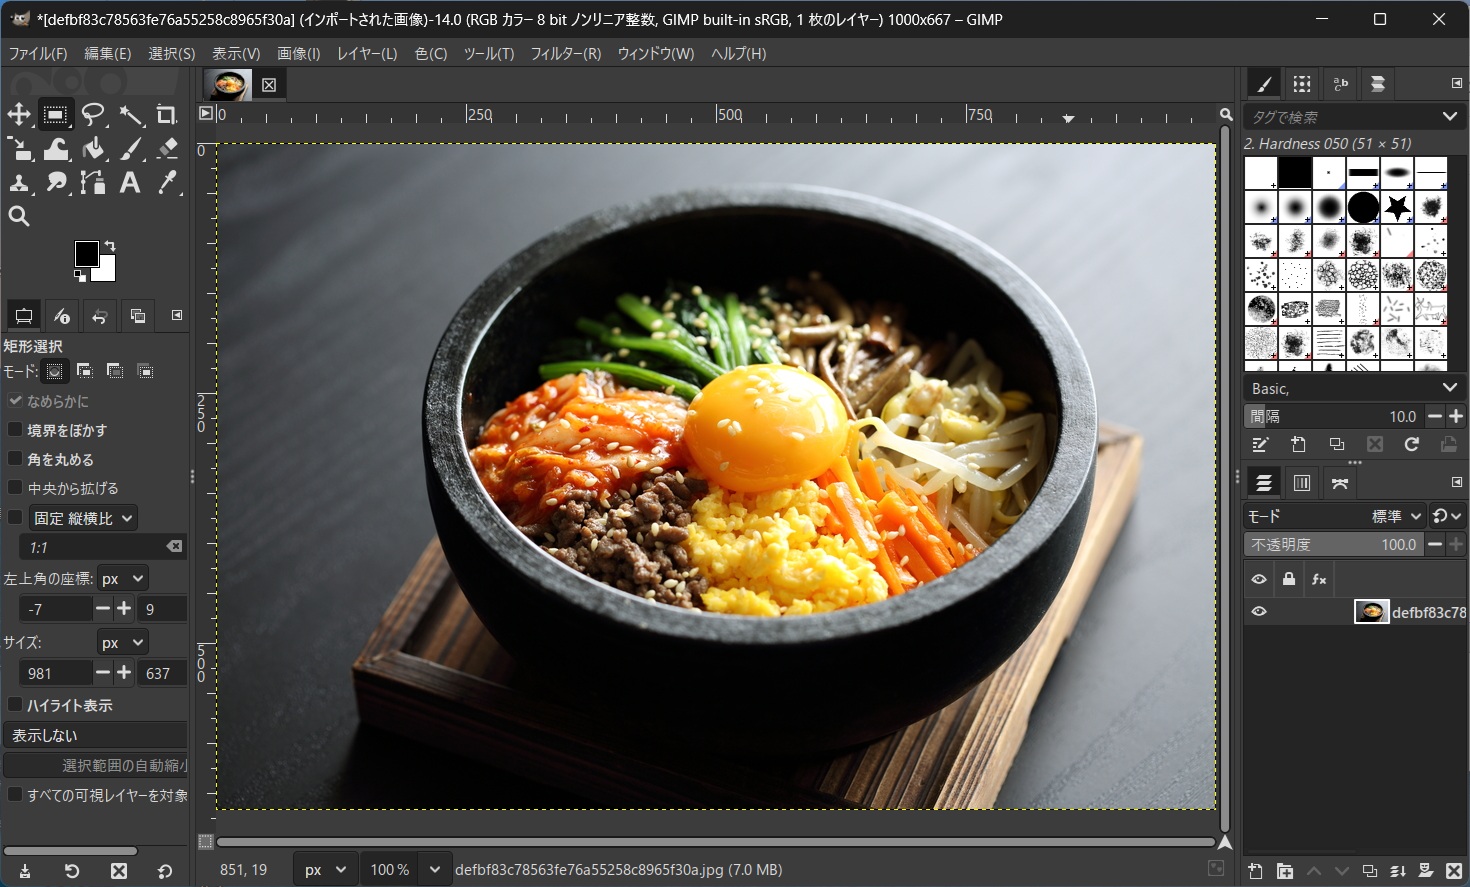Click the タグで検索 brush filter field
Viewport: 1470px width, 887px height.
pos(1340,117)
